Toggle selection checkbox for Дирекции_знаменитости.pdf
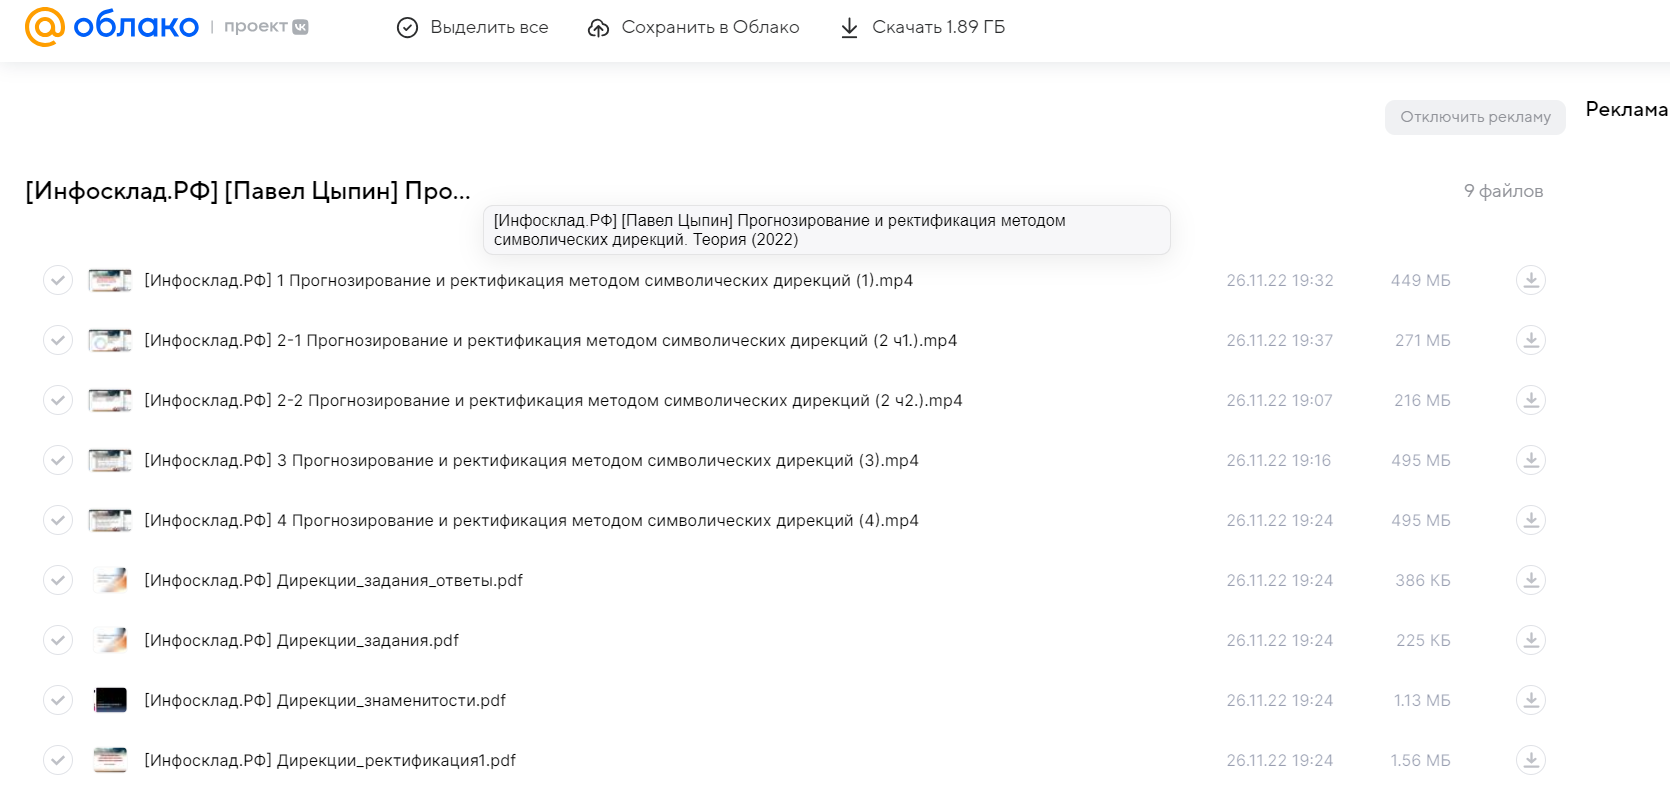Viewport: 1670px width, 802px height. point(58,700)
